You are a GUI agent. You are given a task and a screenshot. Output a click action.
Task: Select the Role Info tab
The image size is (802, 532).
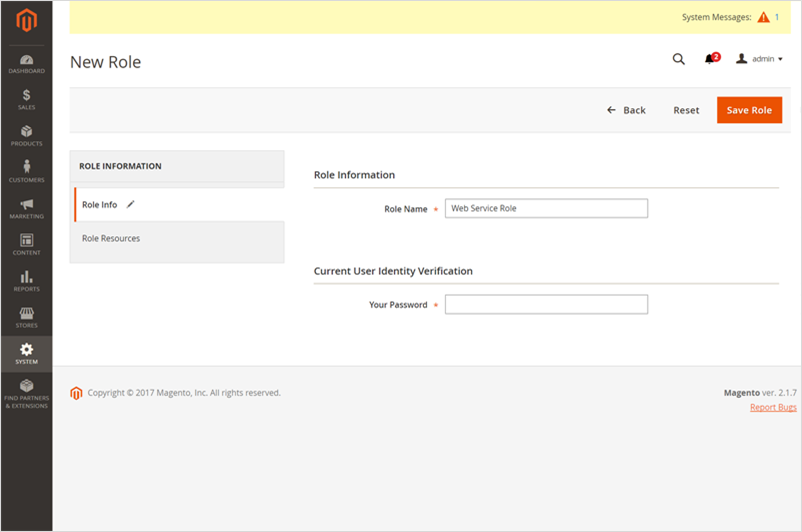(100, 204)
